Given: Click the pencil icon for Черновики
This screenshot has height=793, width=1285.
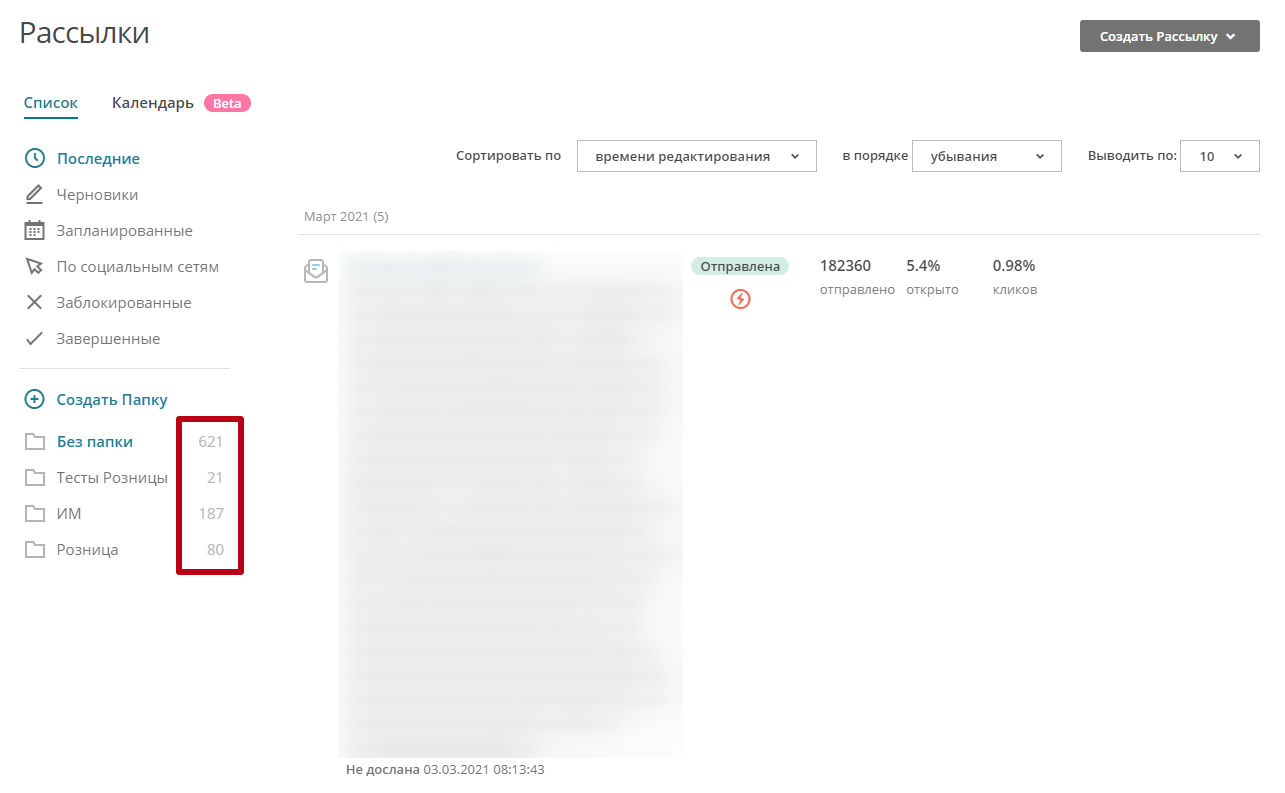Looking at the screenshot, I should (x=35, y=194).
